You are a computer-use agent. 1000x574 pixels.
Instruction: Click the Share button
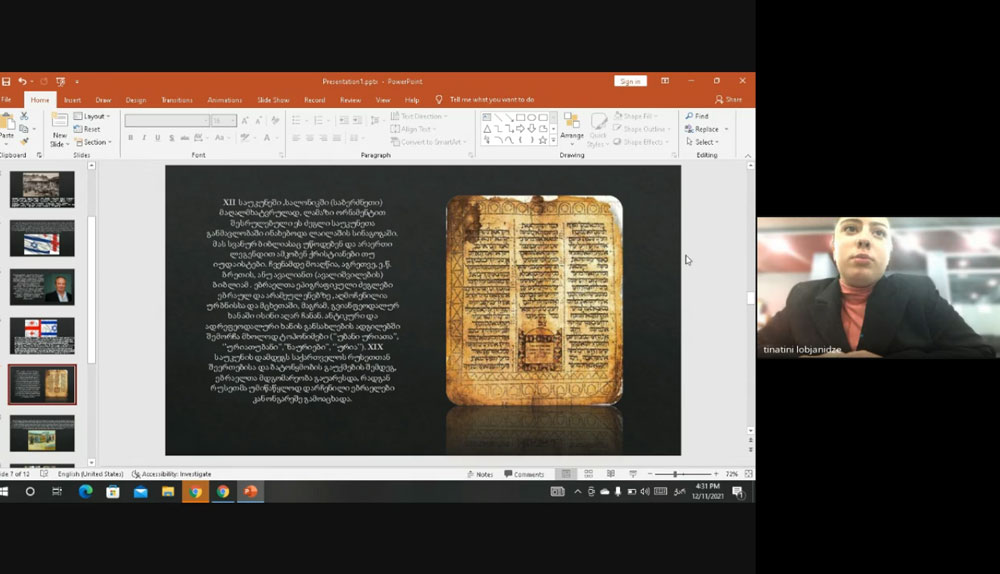(729, 100)
